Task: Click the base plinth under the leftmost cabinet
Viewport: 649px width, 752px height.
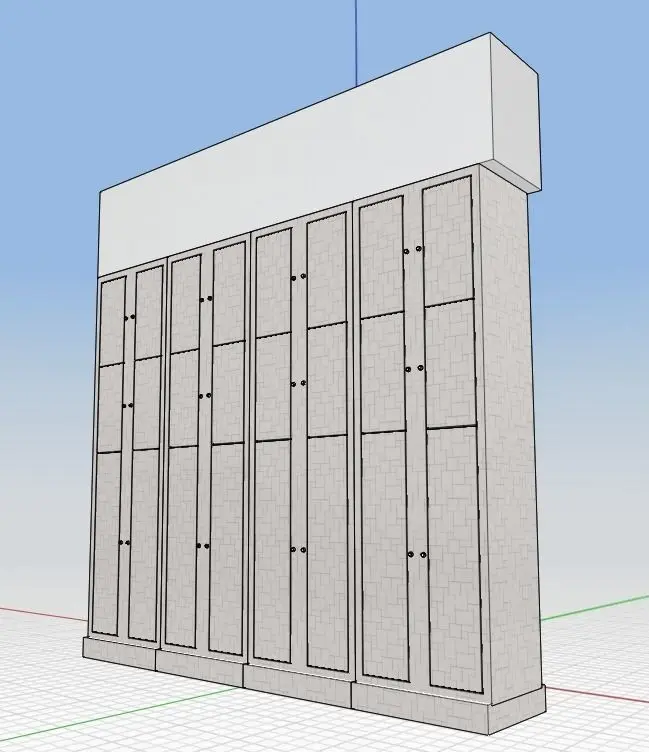Action: point(119,653)
